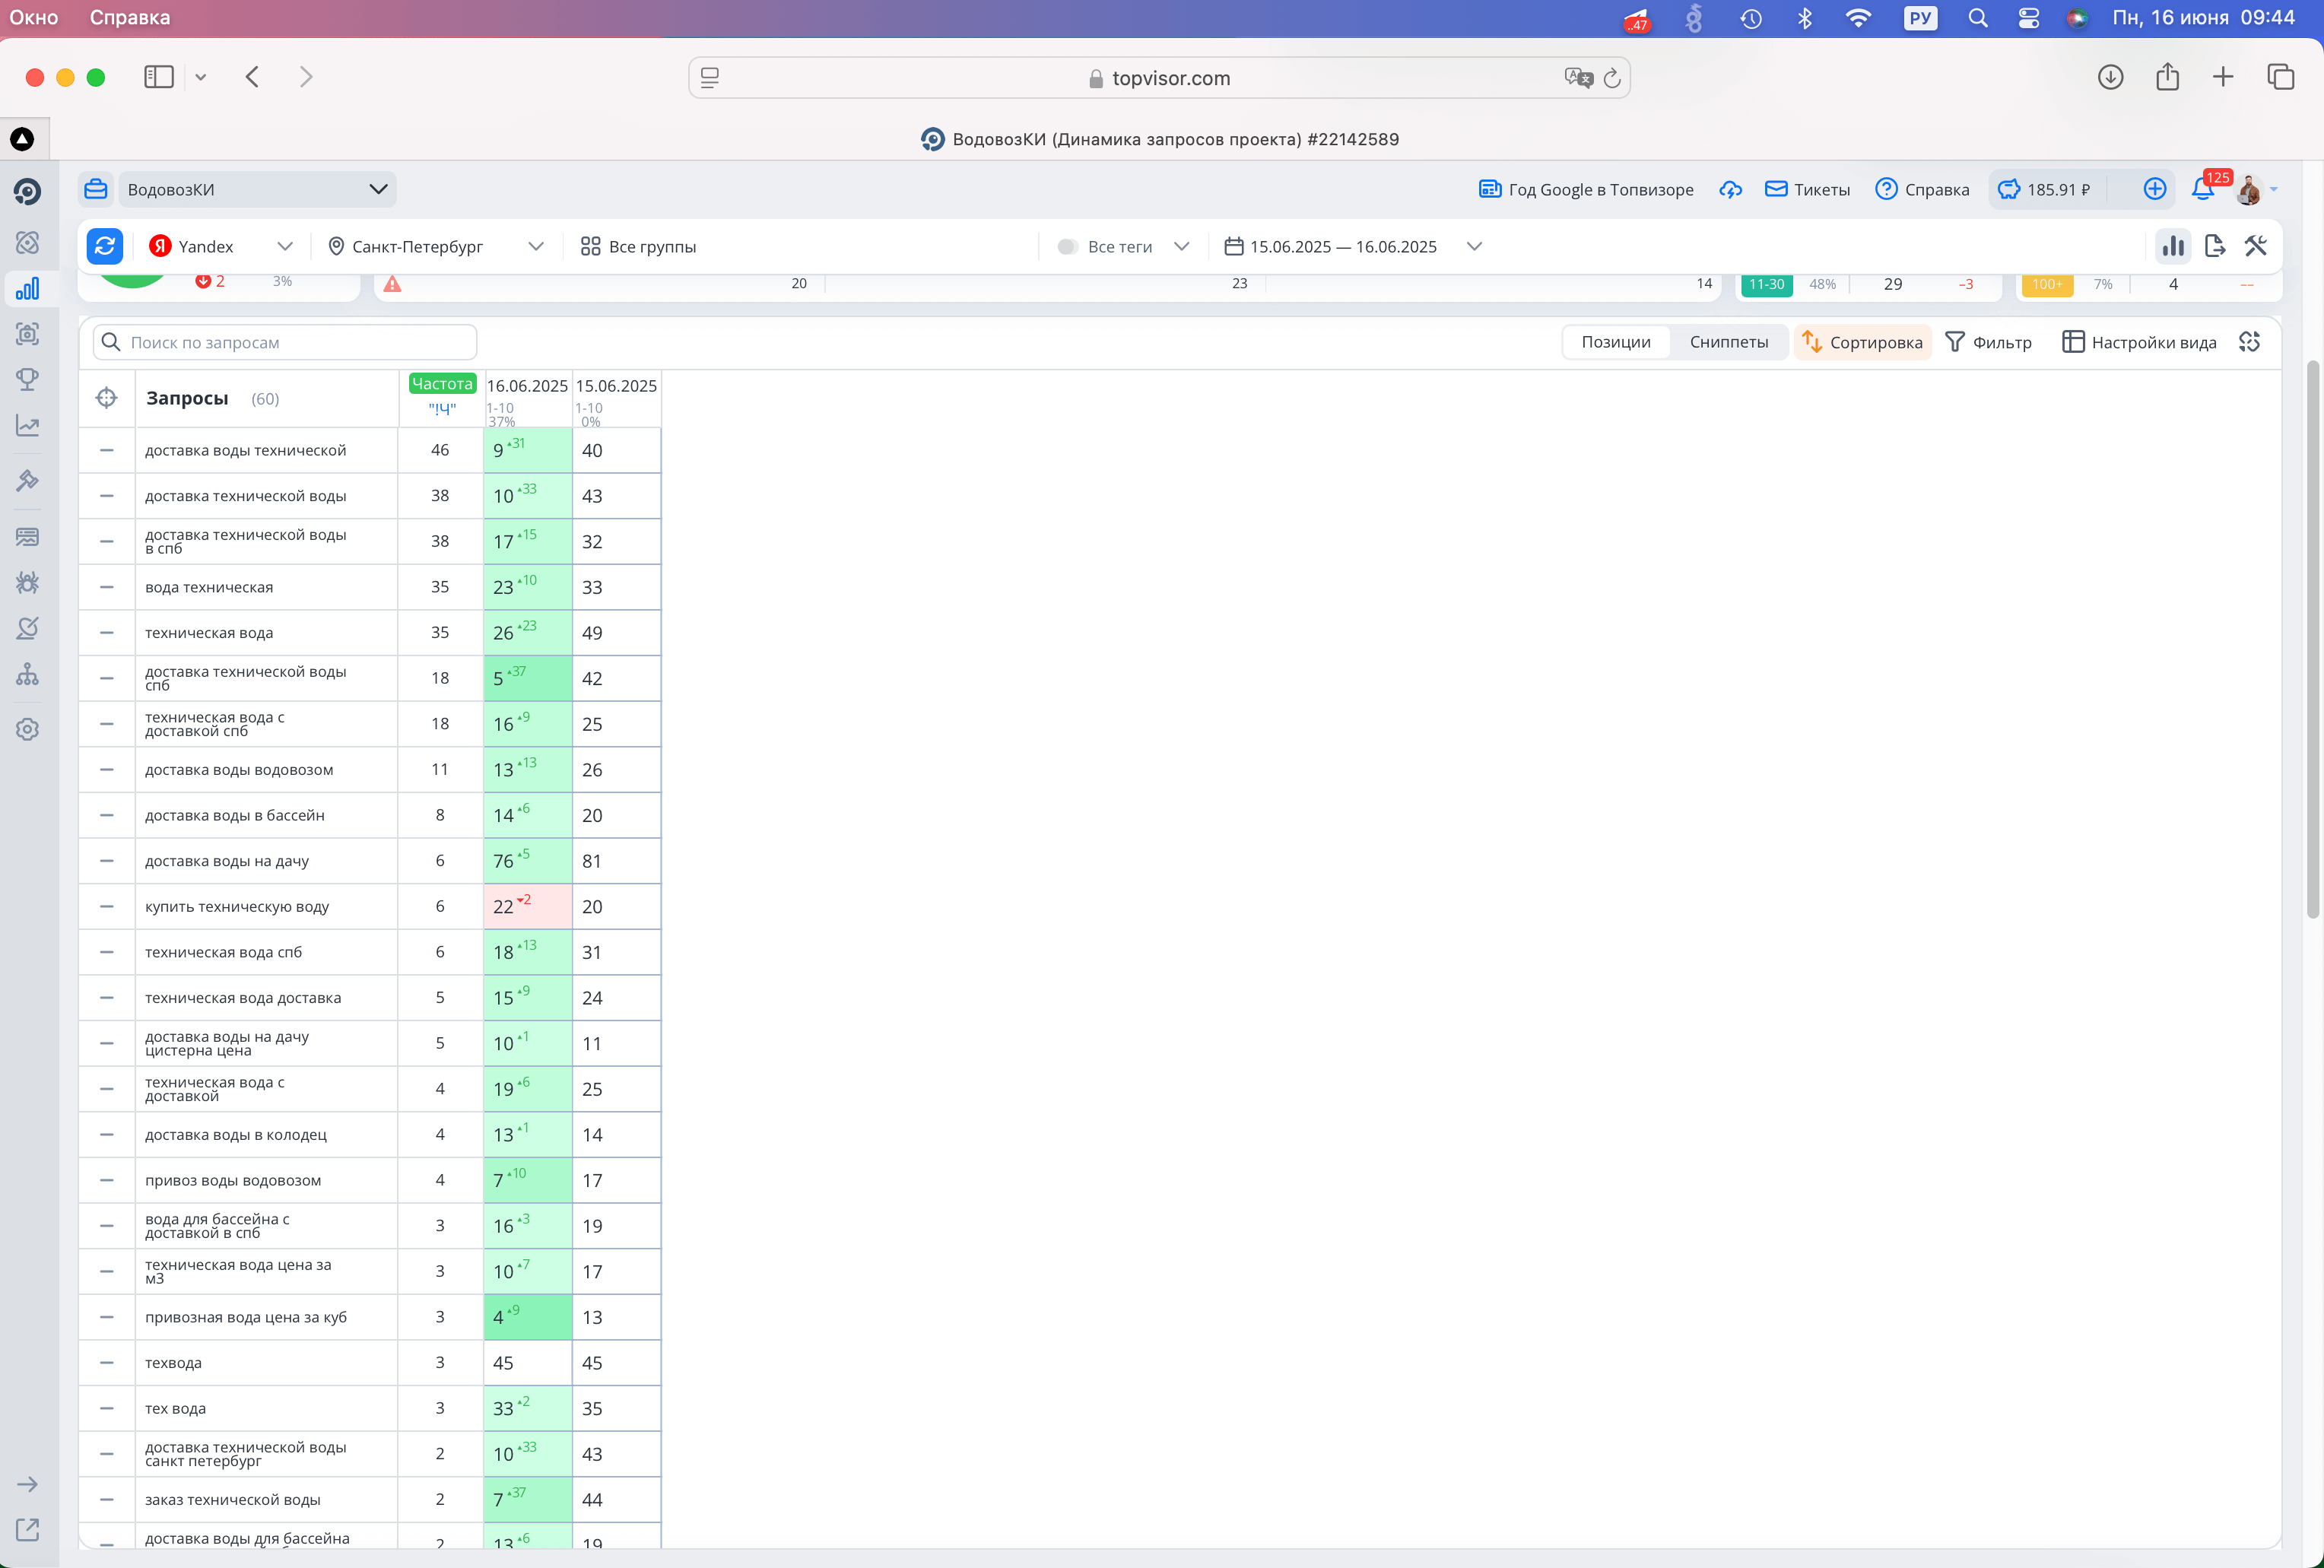Switch to the Сниппеты tab

click(1728, 342)
